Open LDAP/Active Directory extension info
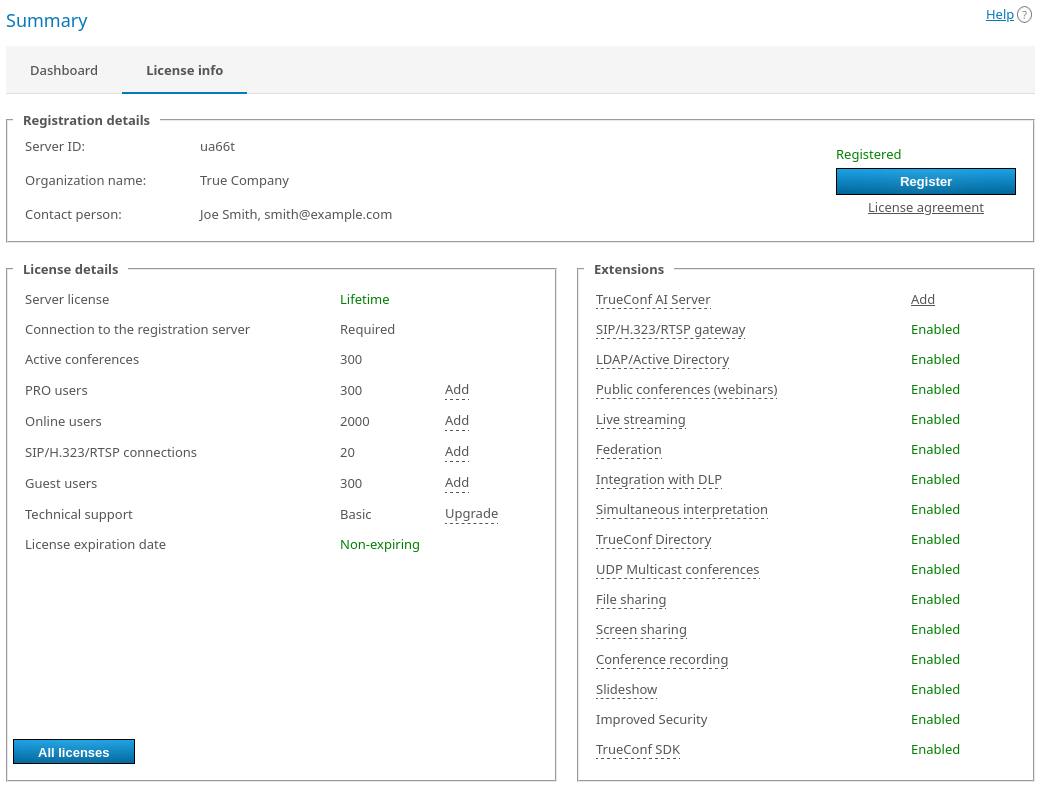The width and height of the screenshot is (1041, 786). 662,360
